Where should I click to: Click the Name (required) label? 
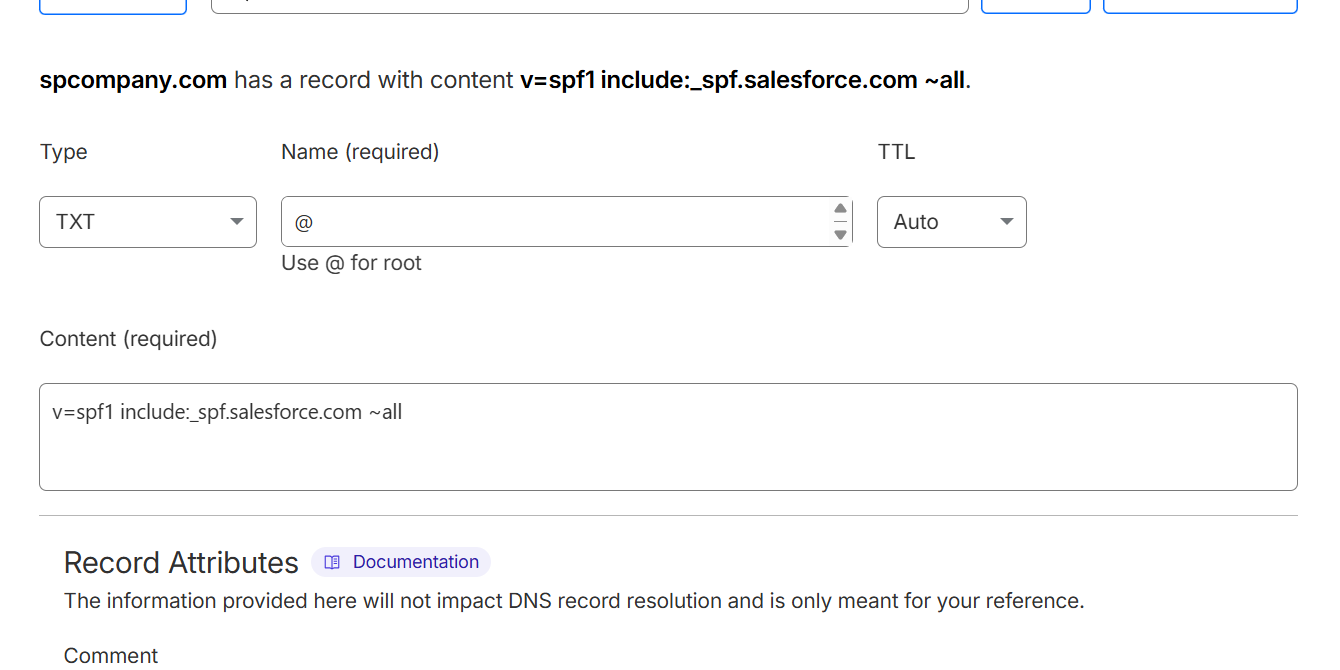(x=360, y=152)
